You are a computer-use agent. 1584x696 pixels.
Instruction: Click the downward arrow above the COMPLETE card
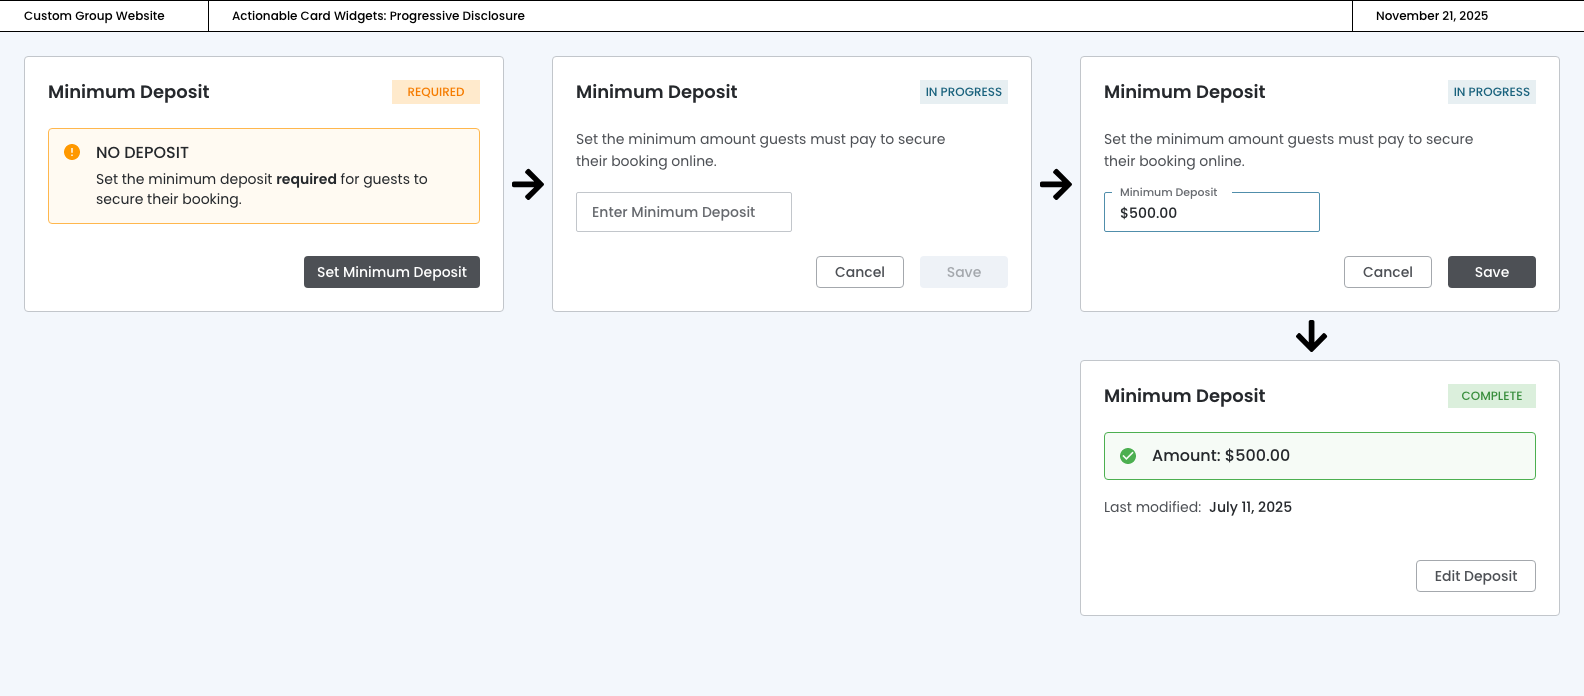click(1311, 336)
